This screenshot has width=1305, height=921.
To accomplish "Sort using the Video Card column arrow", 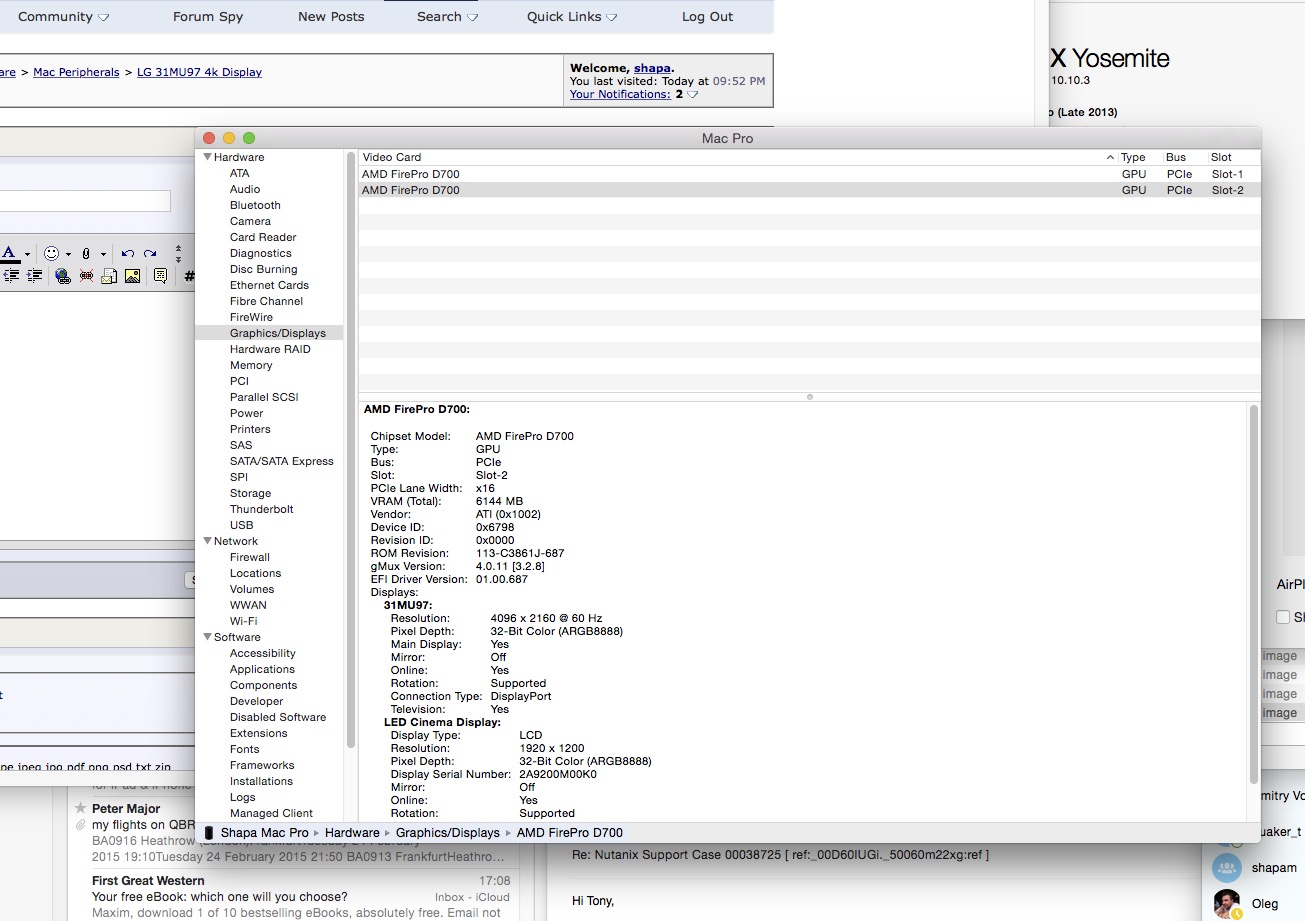I will pos(1110,157).
